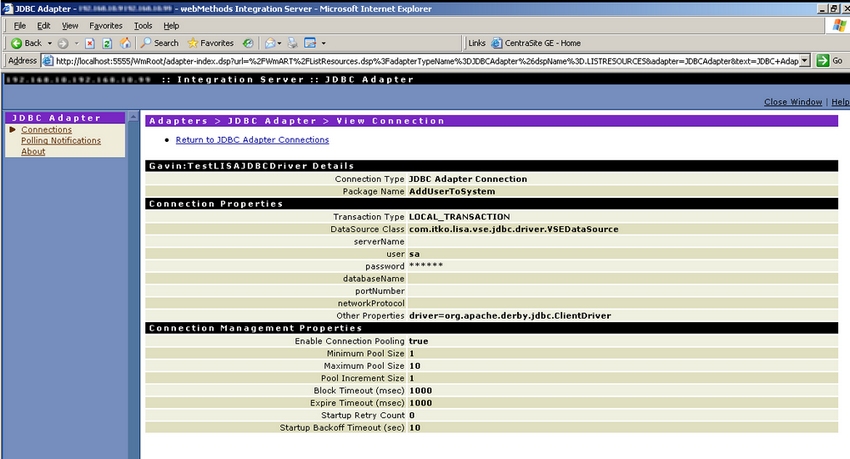
Task: Open the Favorites menu
Action: point(106,25)
